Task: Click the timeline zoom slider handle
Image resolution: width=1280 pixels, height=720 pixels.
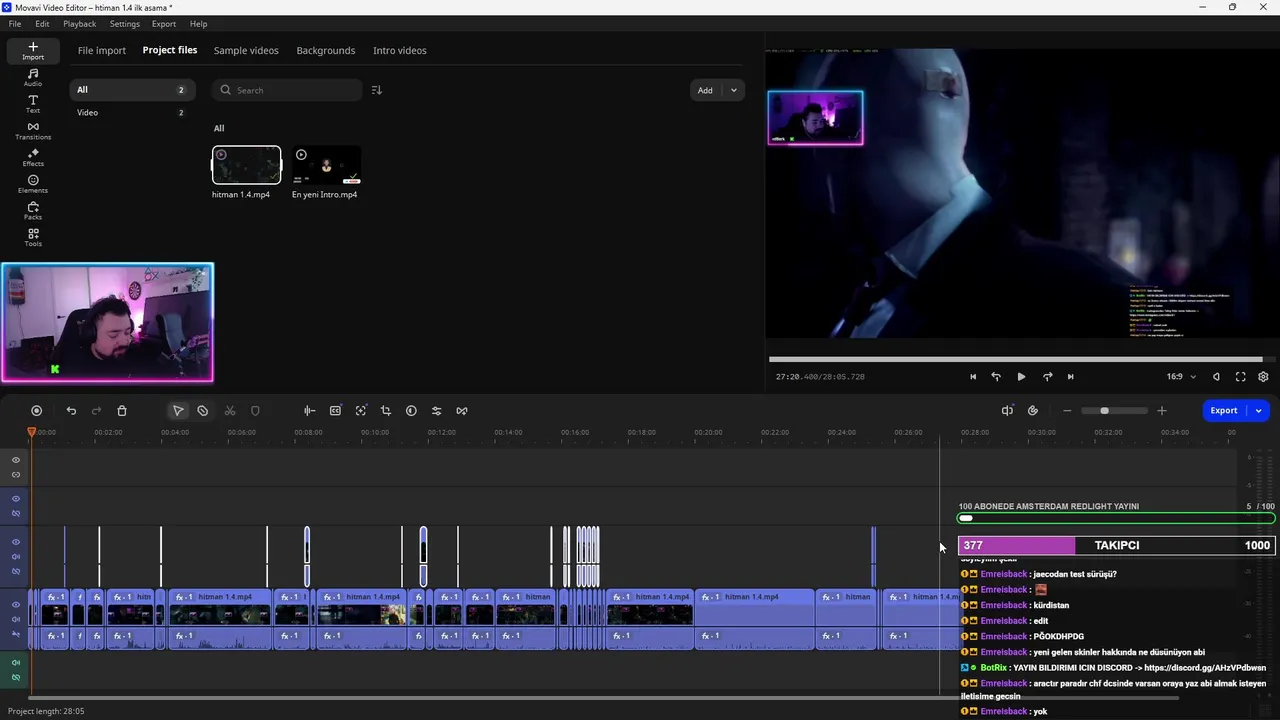Action: pyautogui.click(x=1104, y=411)
